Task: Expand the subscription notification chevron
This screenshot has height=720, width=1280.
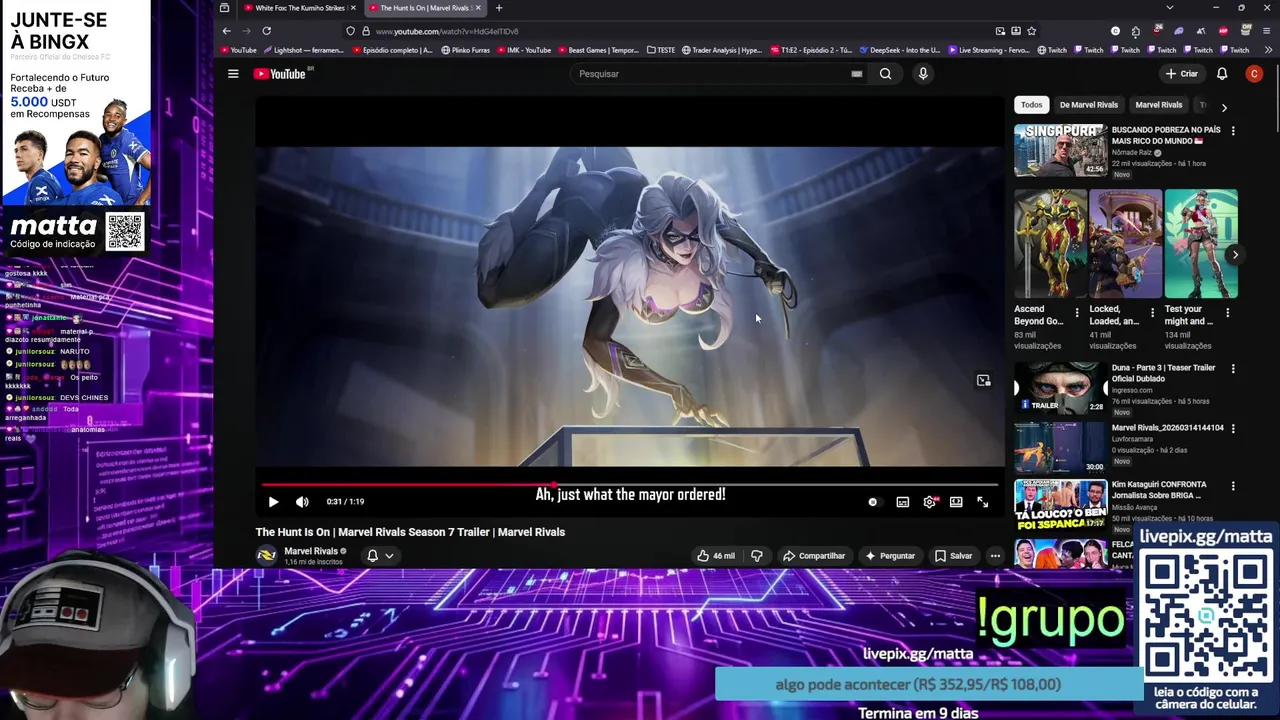Action: [389, 556]
